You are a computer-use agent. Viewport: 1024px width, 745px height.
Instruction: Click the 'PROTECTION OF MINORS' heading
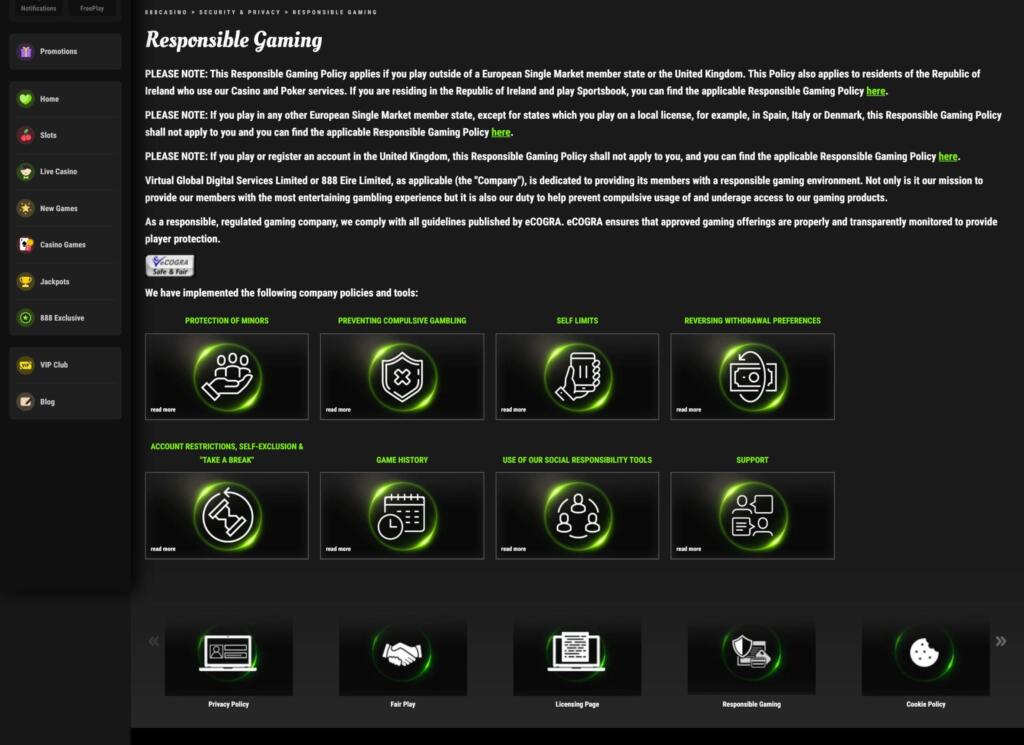tap(227, 321)
